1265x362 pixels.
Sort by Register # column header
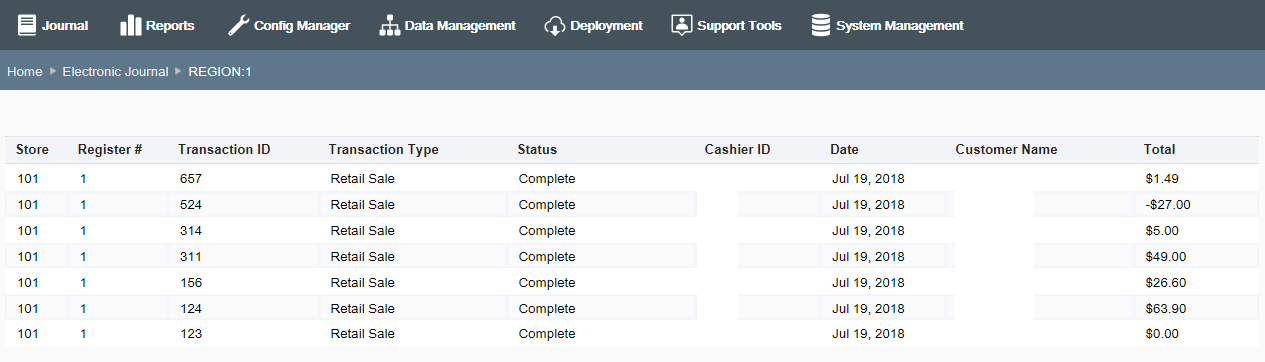pos(110,150)
